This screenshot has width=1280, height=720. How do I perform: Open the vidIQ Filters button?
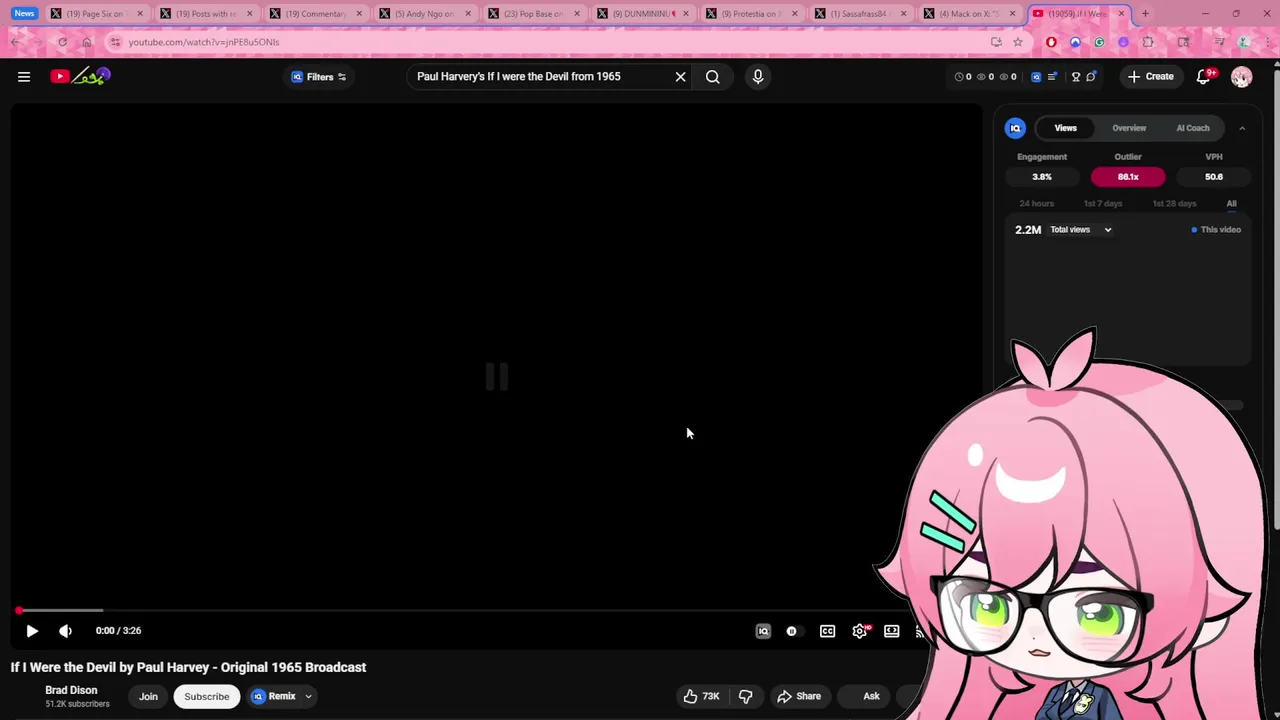319,77
